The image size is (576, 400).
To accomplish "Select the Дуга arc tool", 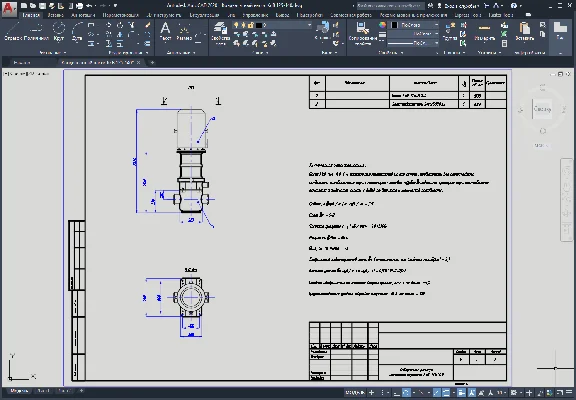I will (x=77, y=31).
